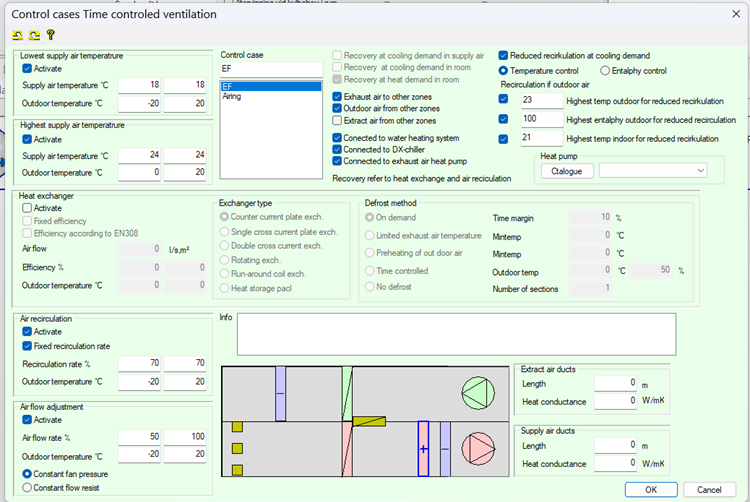Choose Constant flow resist option
This screenshot has height=502, width=750.
tap(28, 488)
